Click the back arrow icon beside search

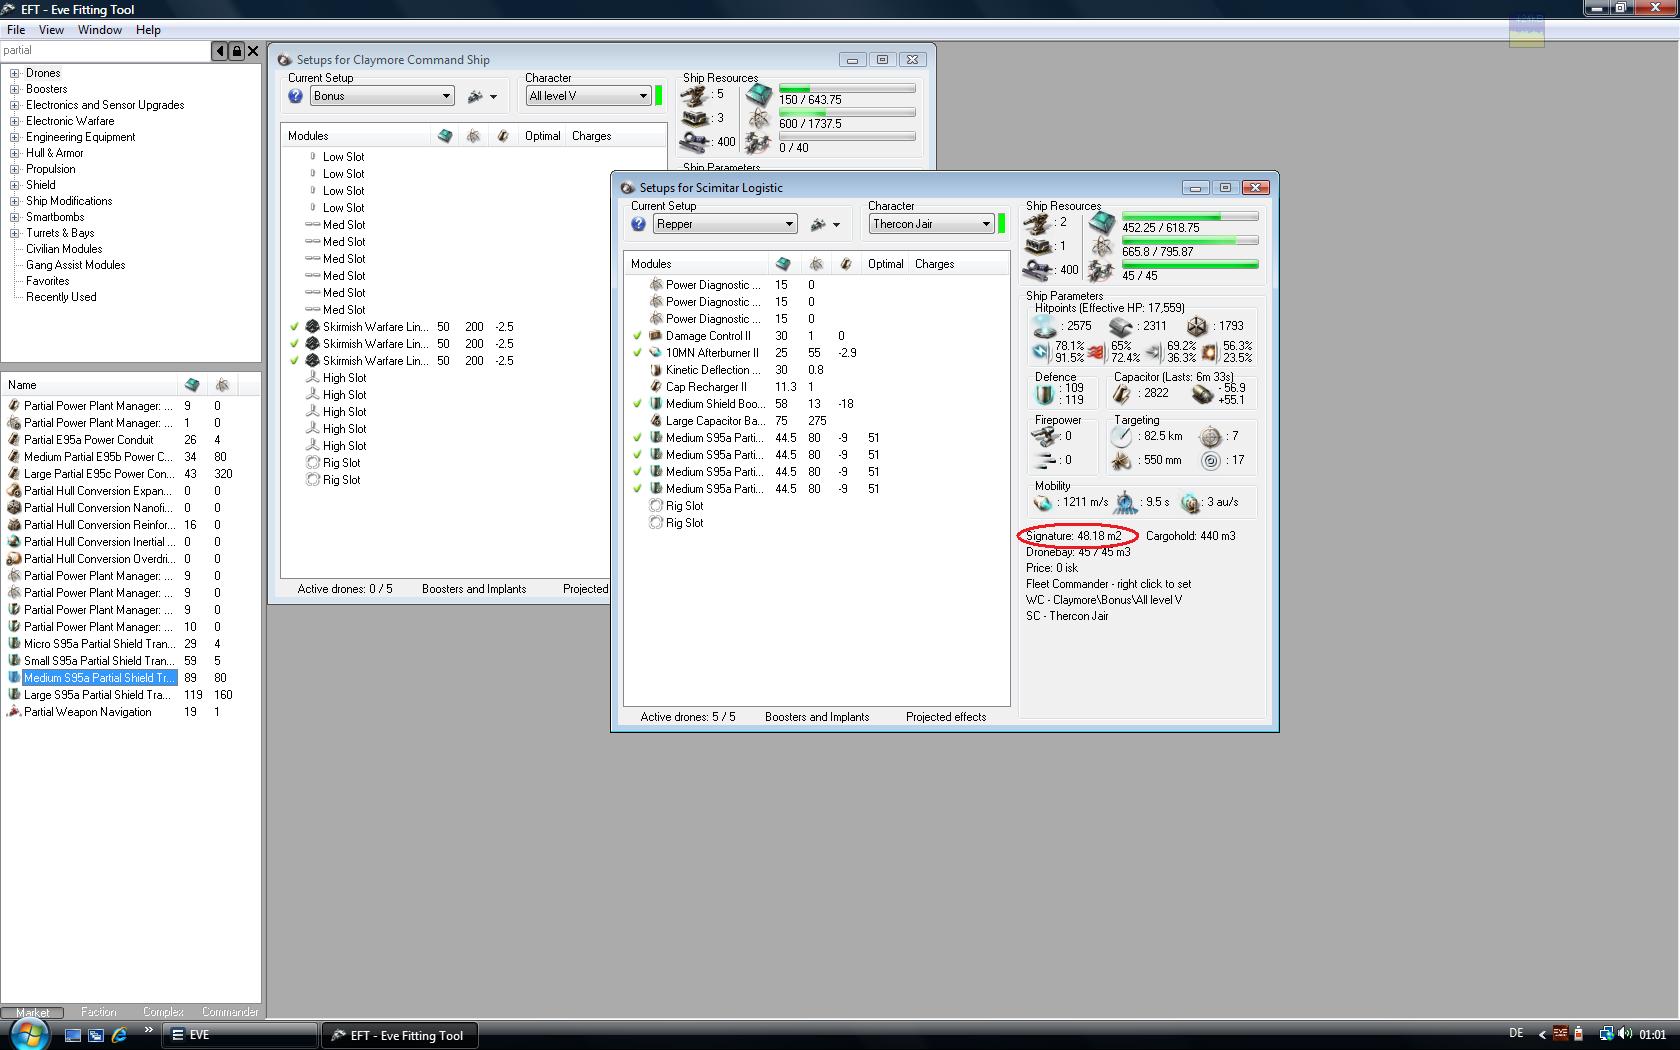point(219,51)
